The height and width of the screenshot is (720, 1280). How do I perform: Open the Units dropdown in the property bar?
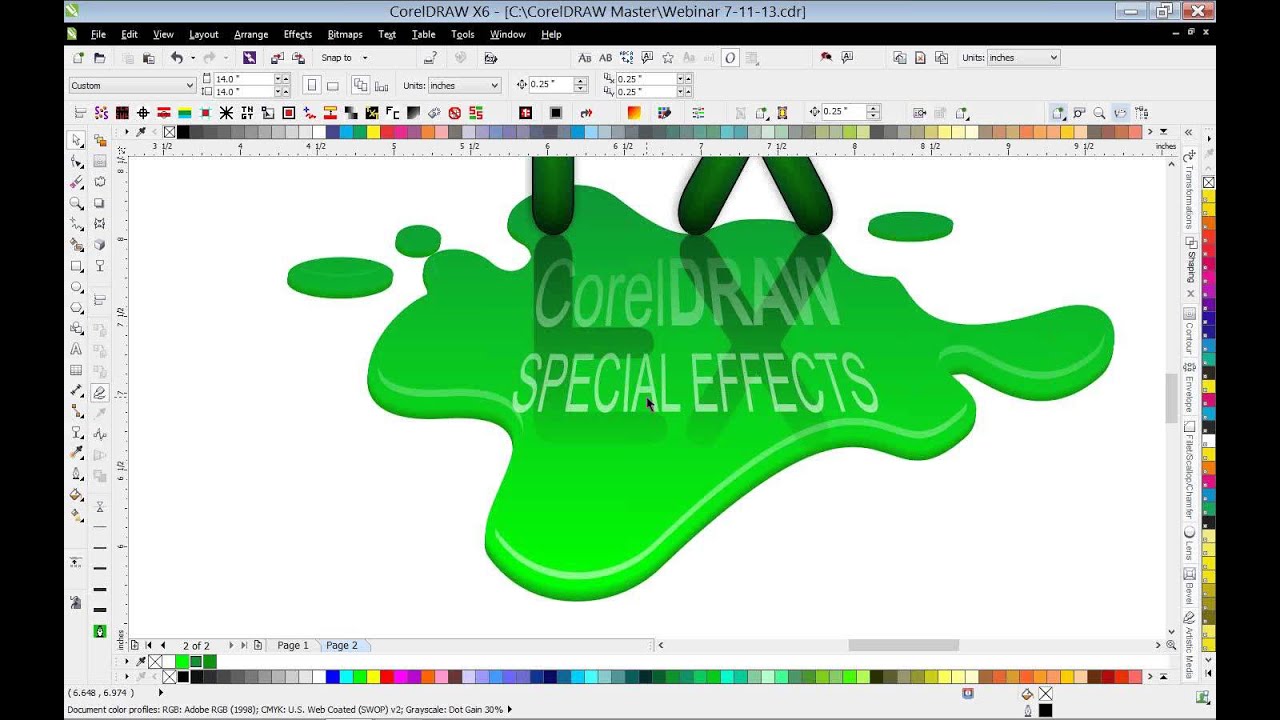[464, 85]
